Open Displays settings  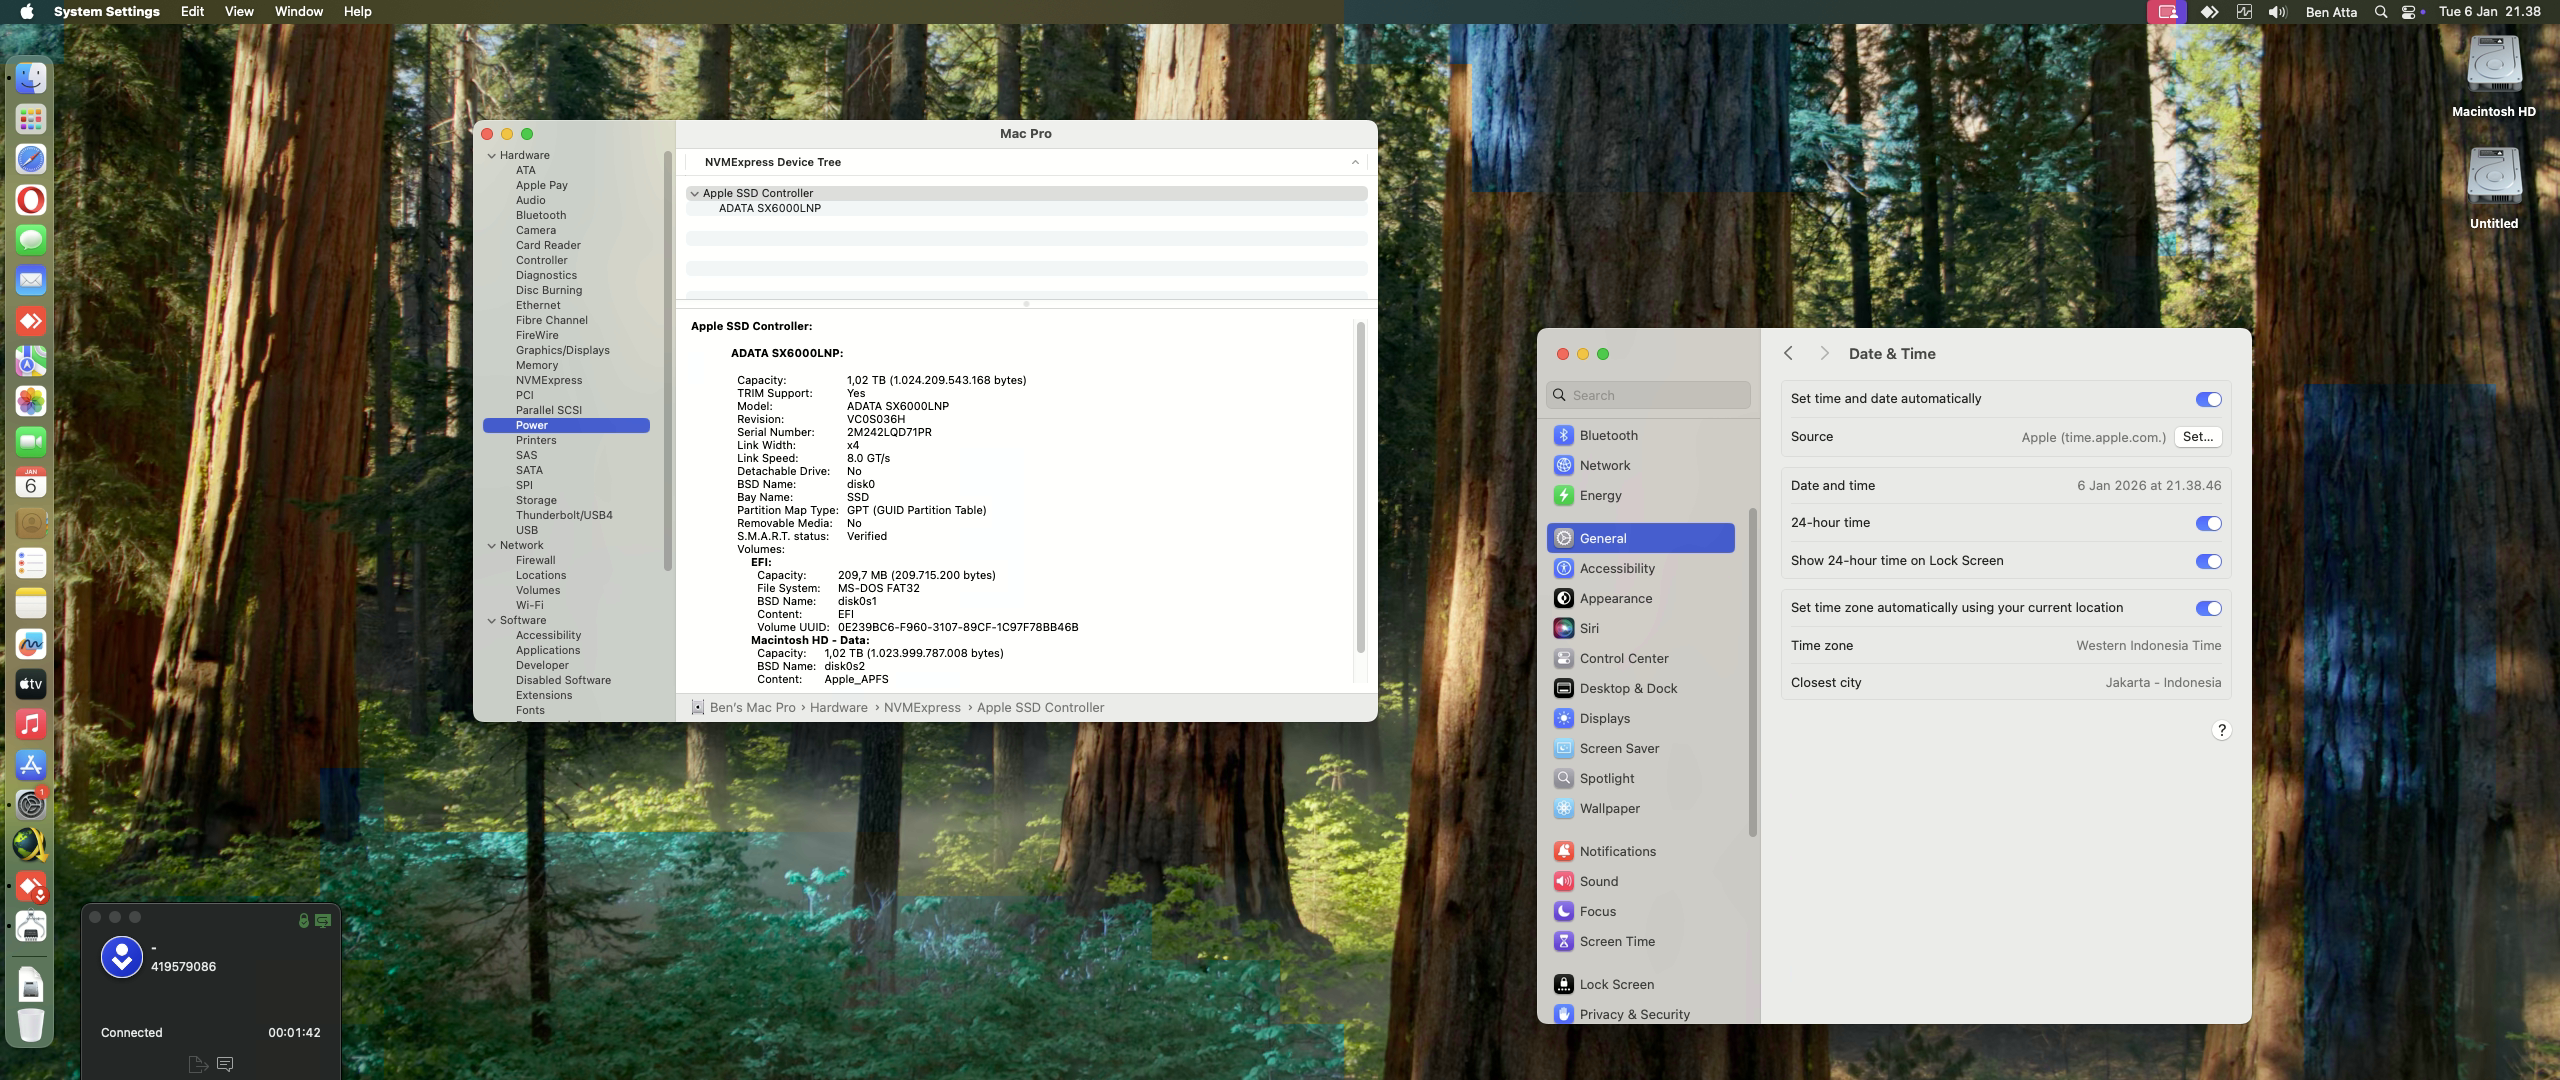pyautogui.click(x=1640, y=718)
